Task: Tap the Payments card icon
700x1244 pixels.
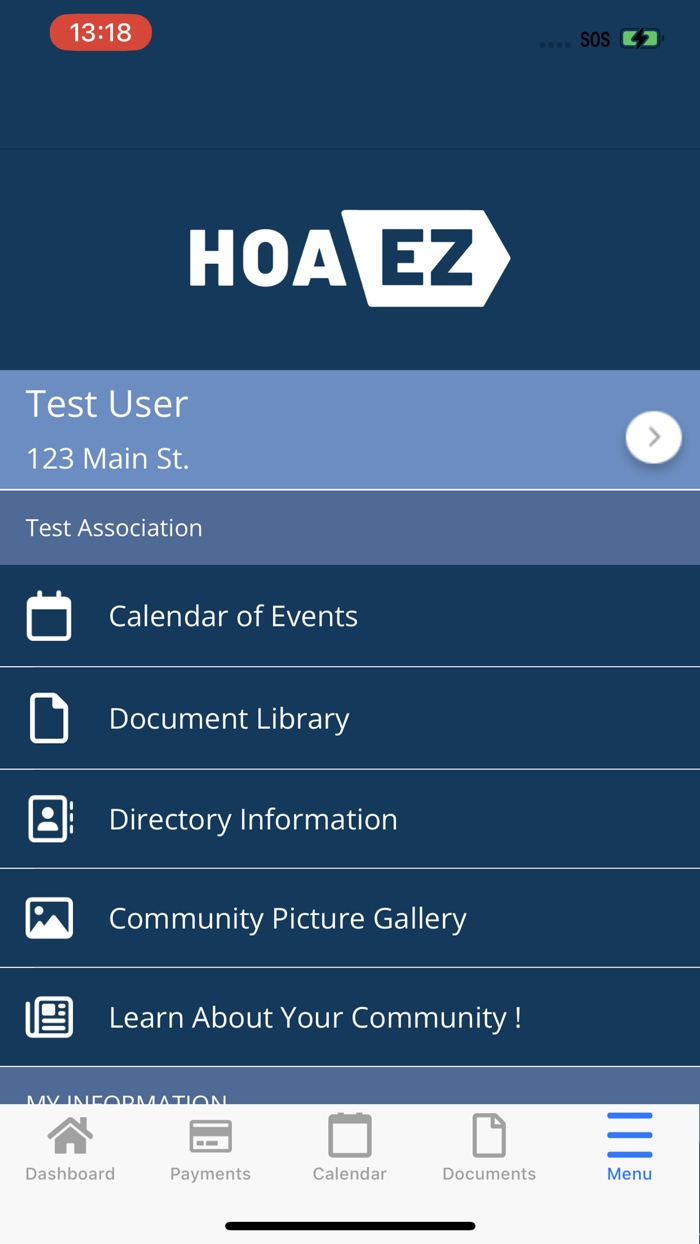Action: (x=209, y=1136)
